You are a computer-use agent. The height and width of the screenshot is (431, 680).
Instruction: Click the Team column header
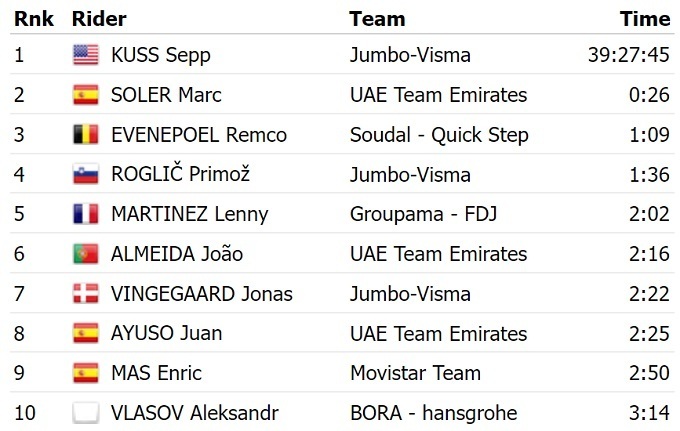(377, 19)
